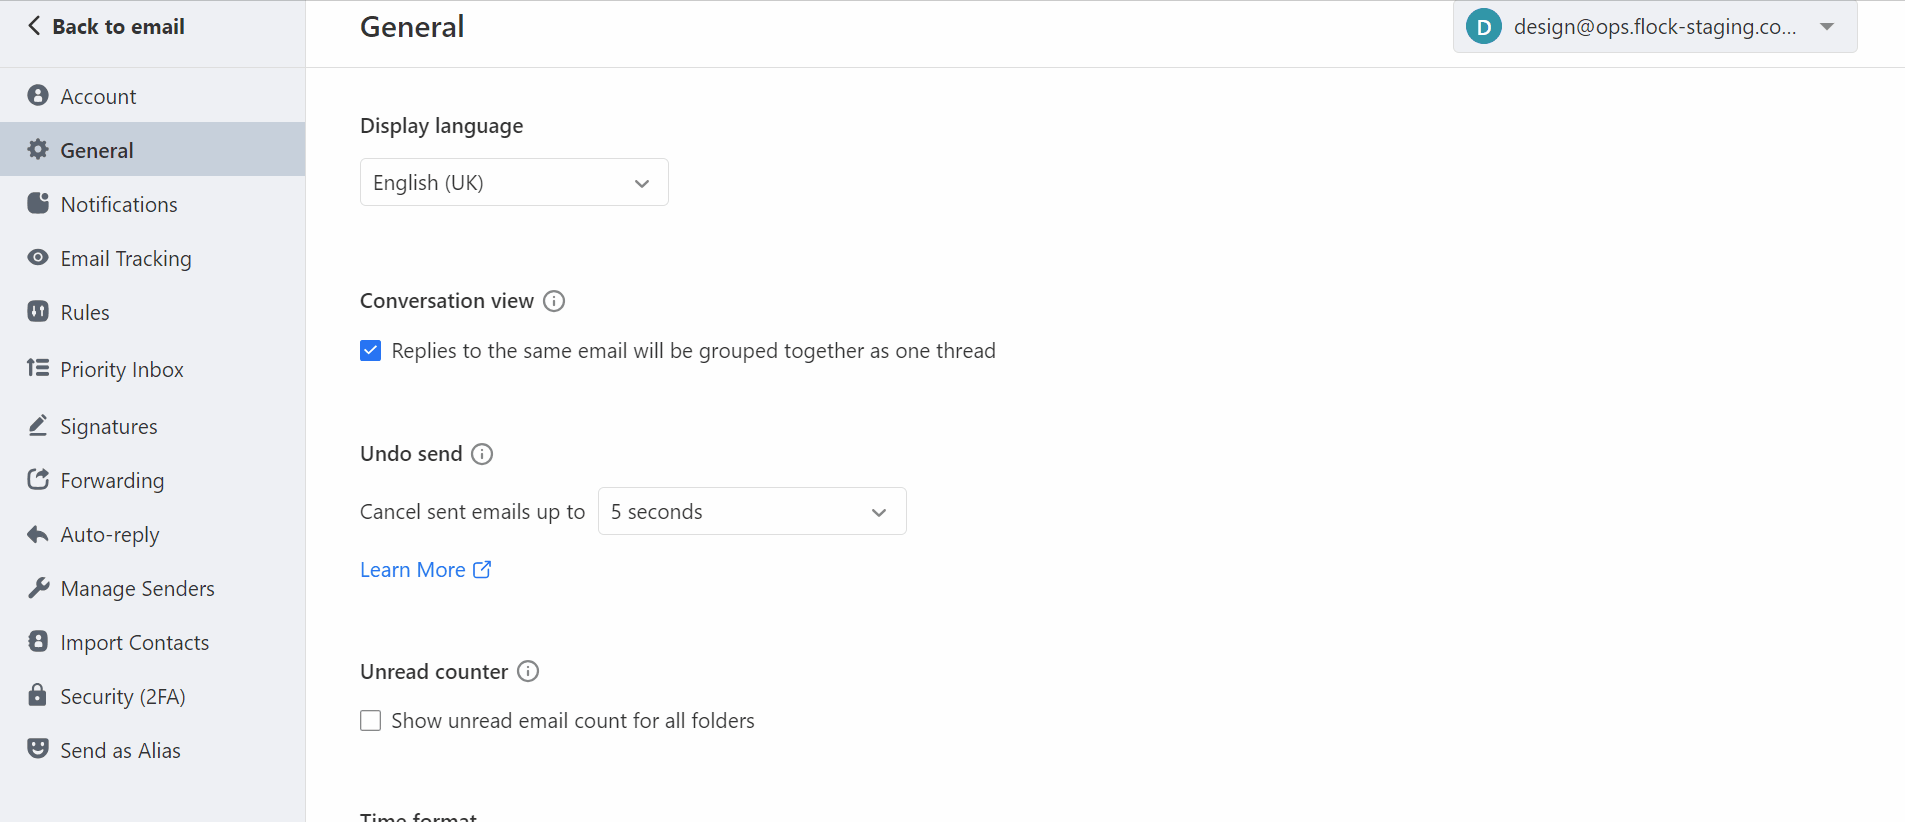
Task: Open the Send as Alias section
Action: point(120,749)
